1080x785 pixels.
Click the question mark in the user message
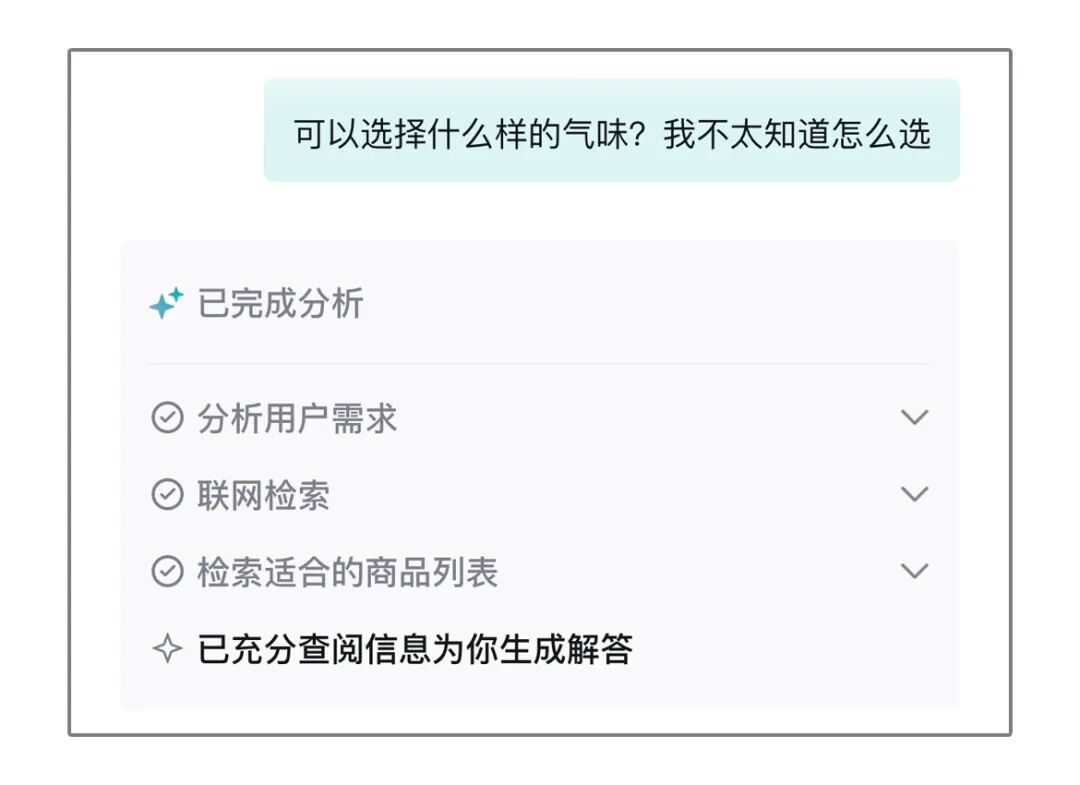647,134
